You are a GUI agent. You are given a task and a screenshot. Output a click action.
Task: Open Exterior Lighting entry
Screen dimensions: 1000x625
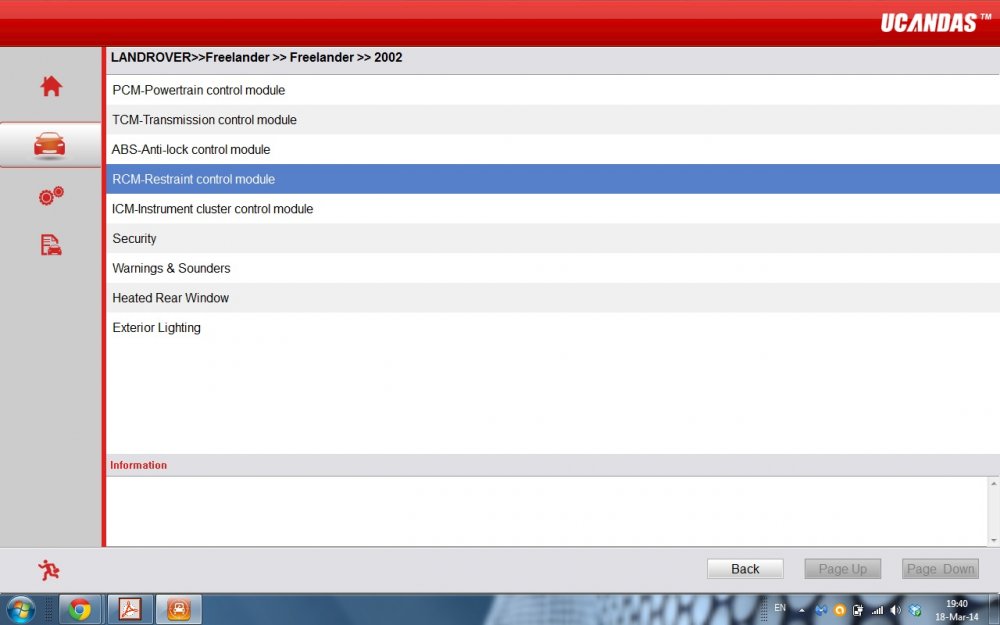(x=552, y=327)
